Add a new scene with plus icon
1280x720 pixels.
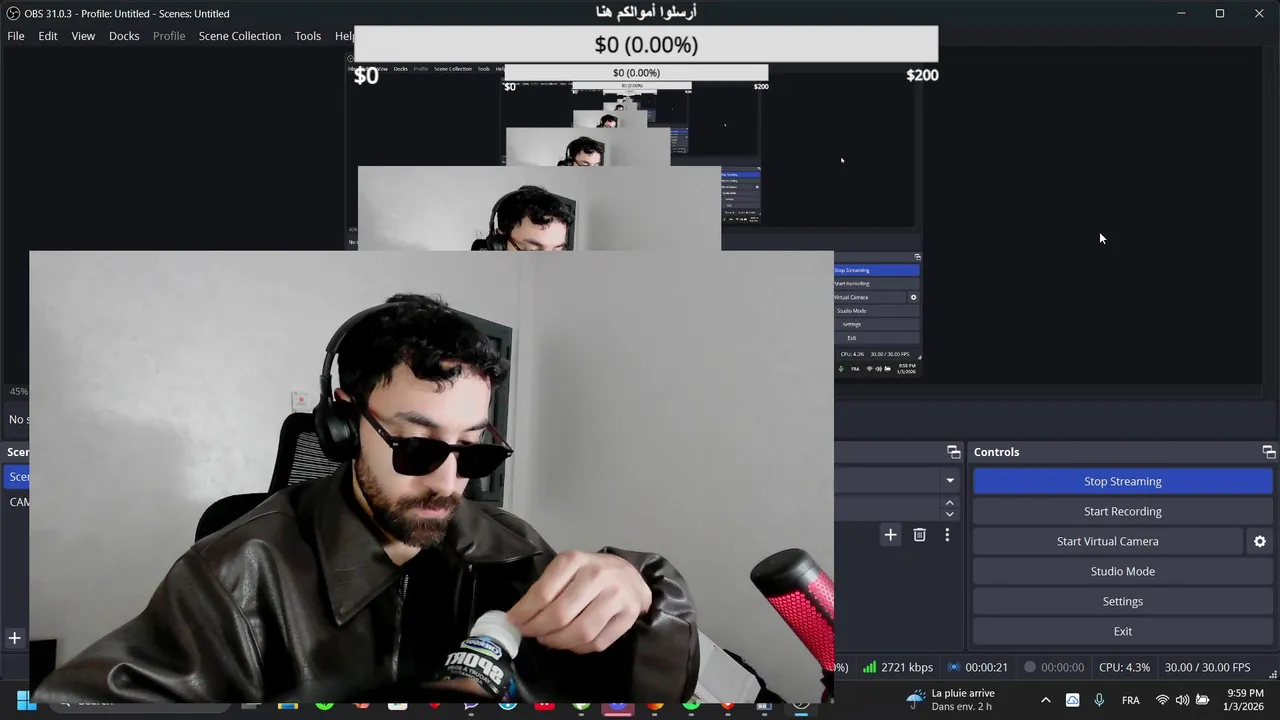coord(15,638)
